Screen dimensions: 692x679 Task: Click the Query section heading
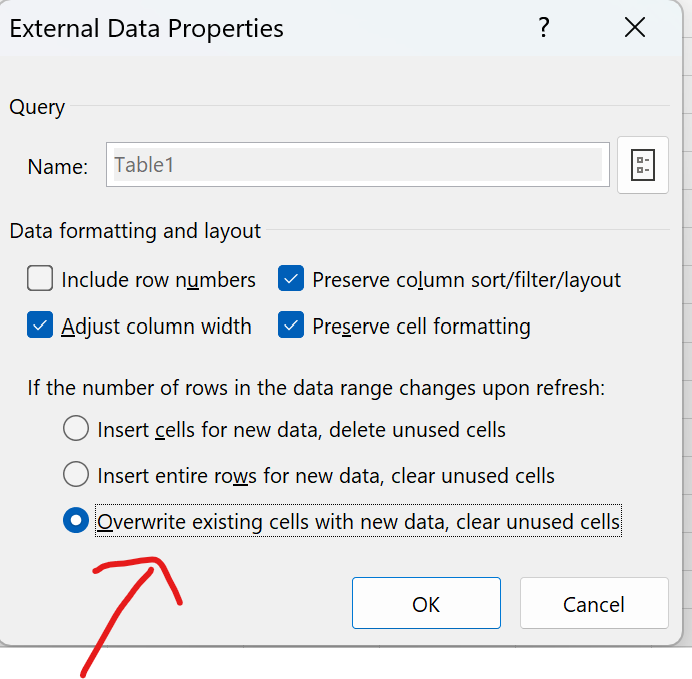click(37, 107)
